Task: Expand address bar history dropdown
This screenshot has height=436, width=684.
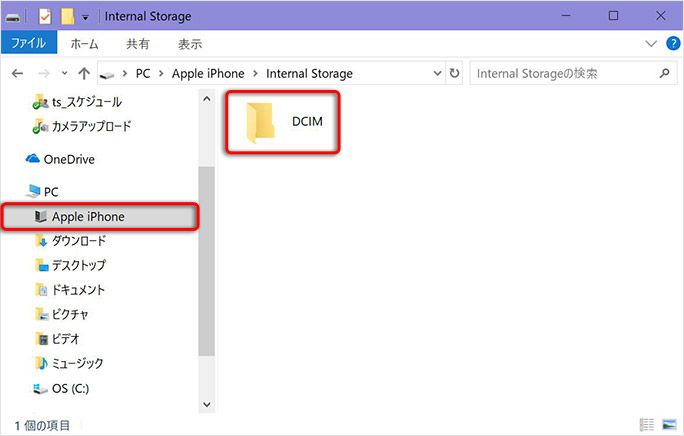Action: 438,73
